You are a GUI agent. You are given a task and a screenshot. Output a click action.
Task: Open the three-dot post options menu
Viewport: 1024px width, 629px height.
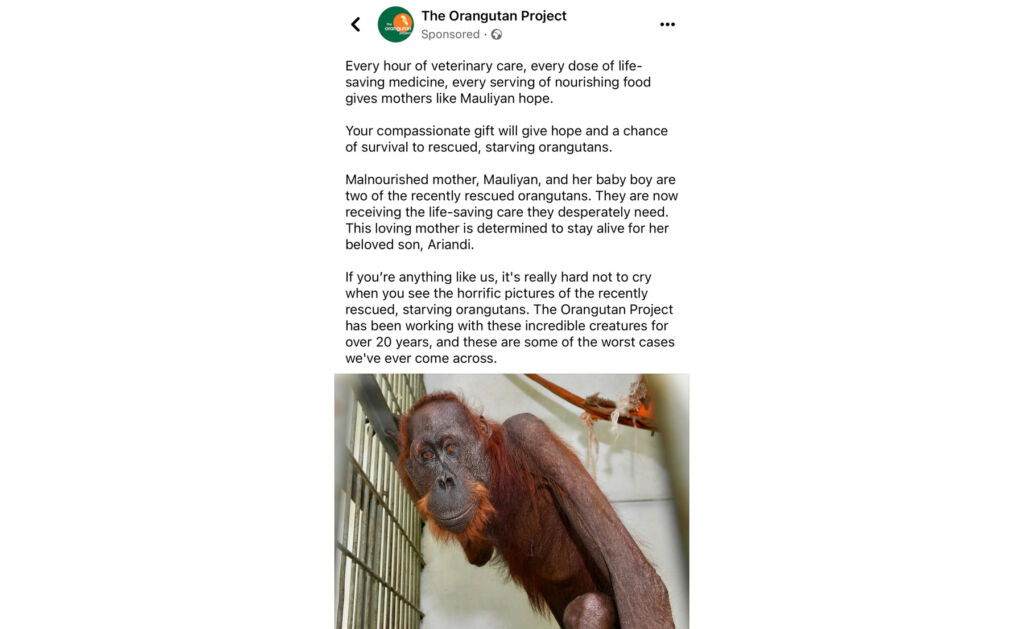pyautogui.click(x=667, y=25)
